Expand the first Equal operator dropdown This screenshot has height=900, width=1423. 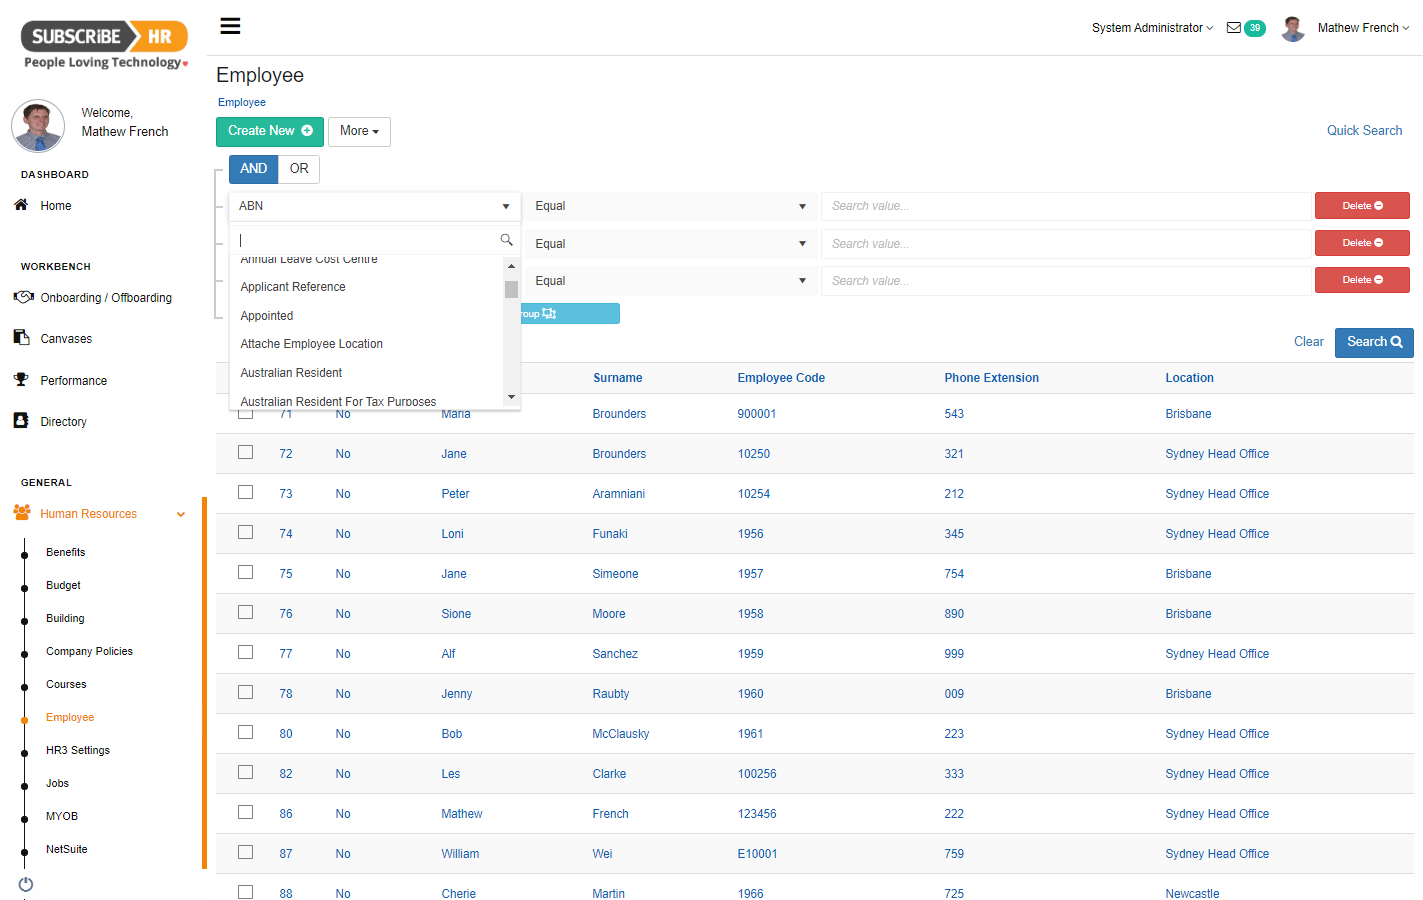click(x=672, y=206)
